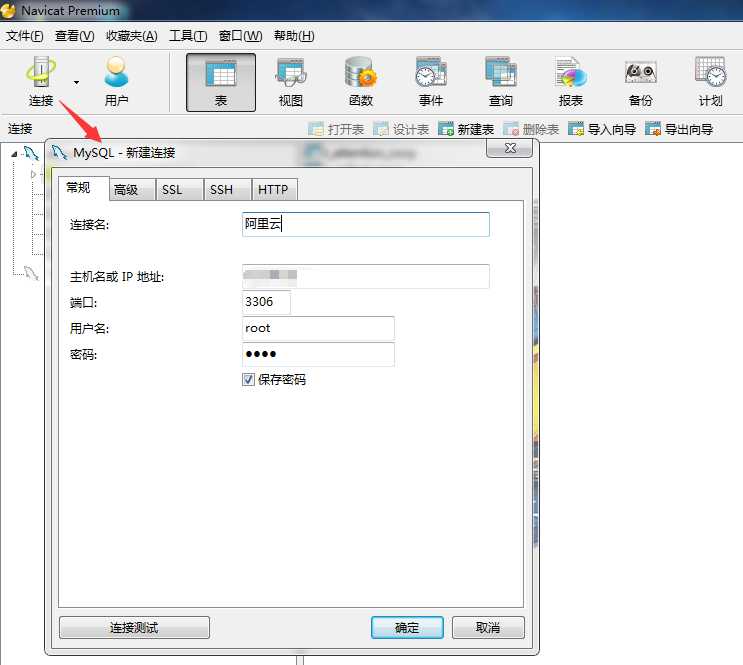Click the Test Connection (连接测试) button
This screenshot has height=665, width=743.
pos(134,628)
